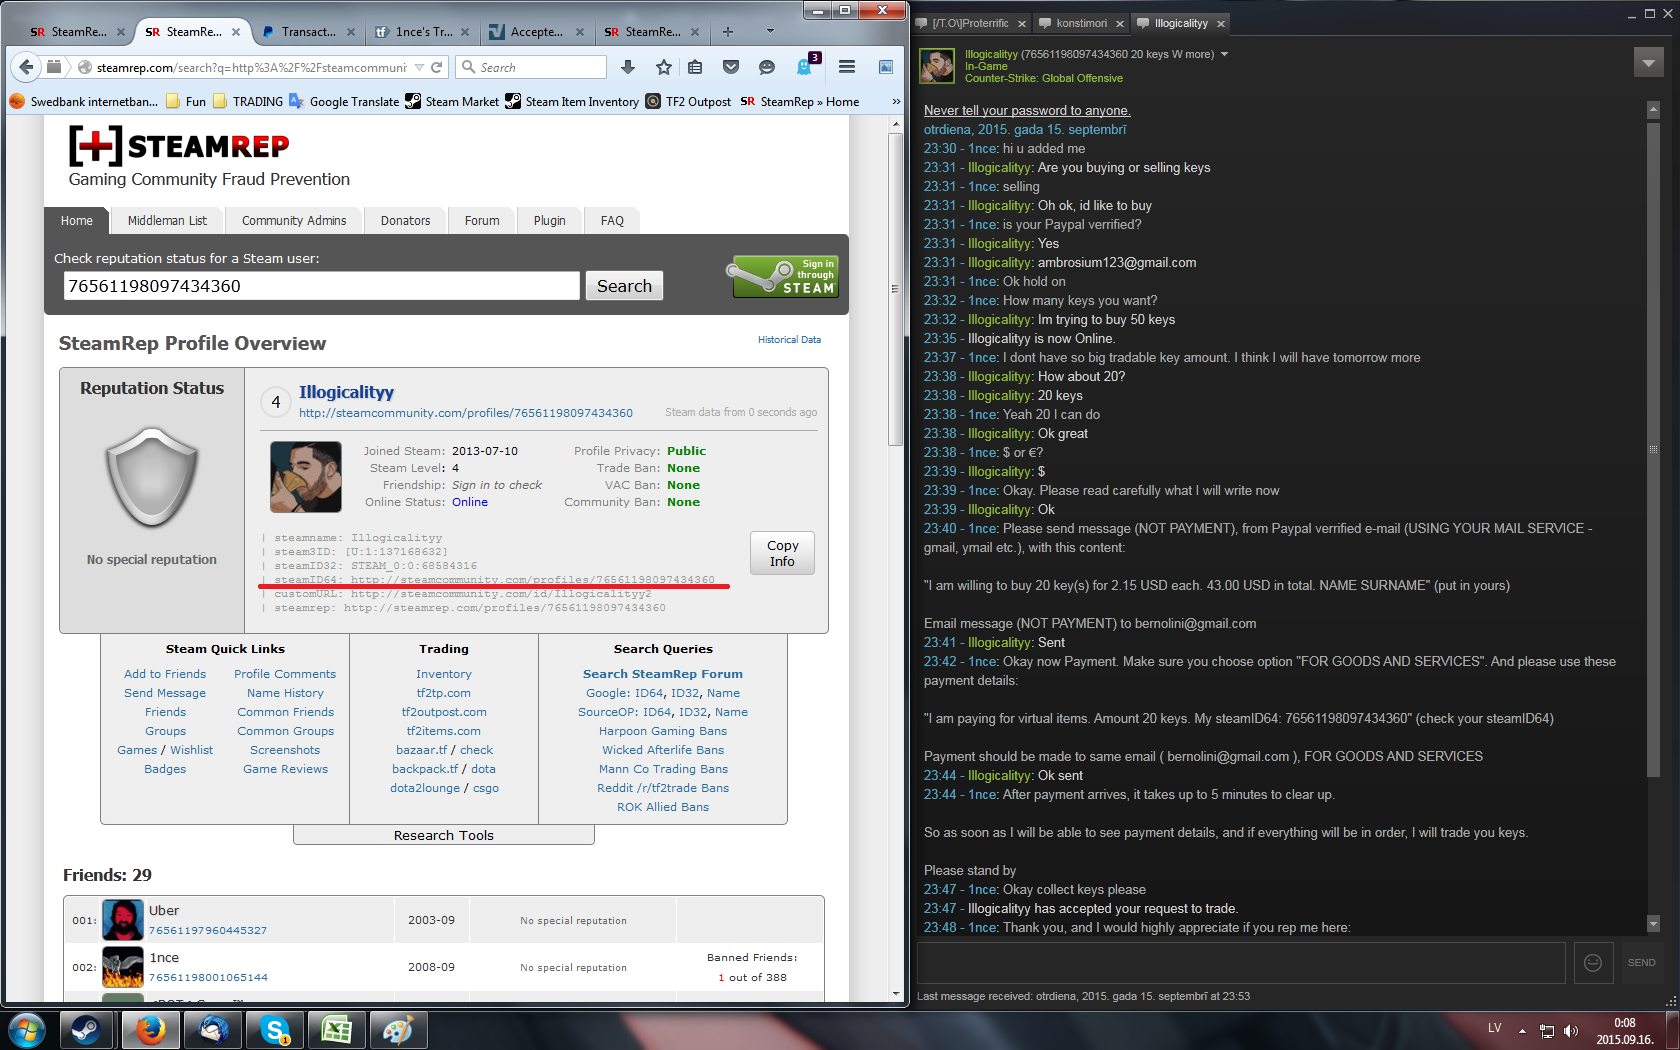Launch Steam from the Windows taskbar
This screenshot has height=1050, width=1680.
coord(87,1029)
